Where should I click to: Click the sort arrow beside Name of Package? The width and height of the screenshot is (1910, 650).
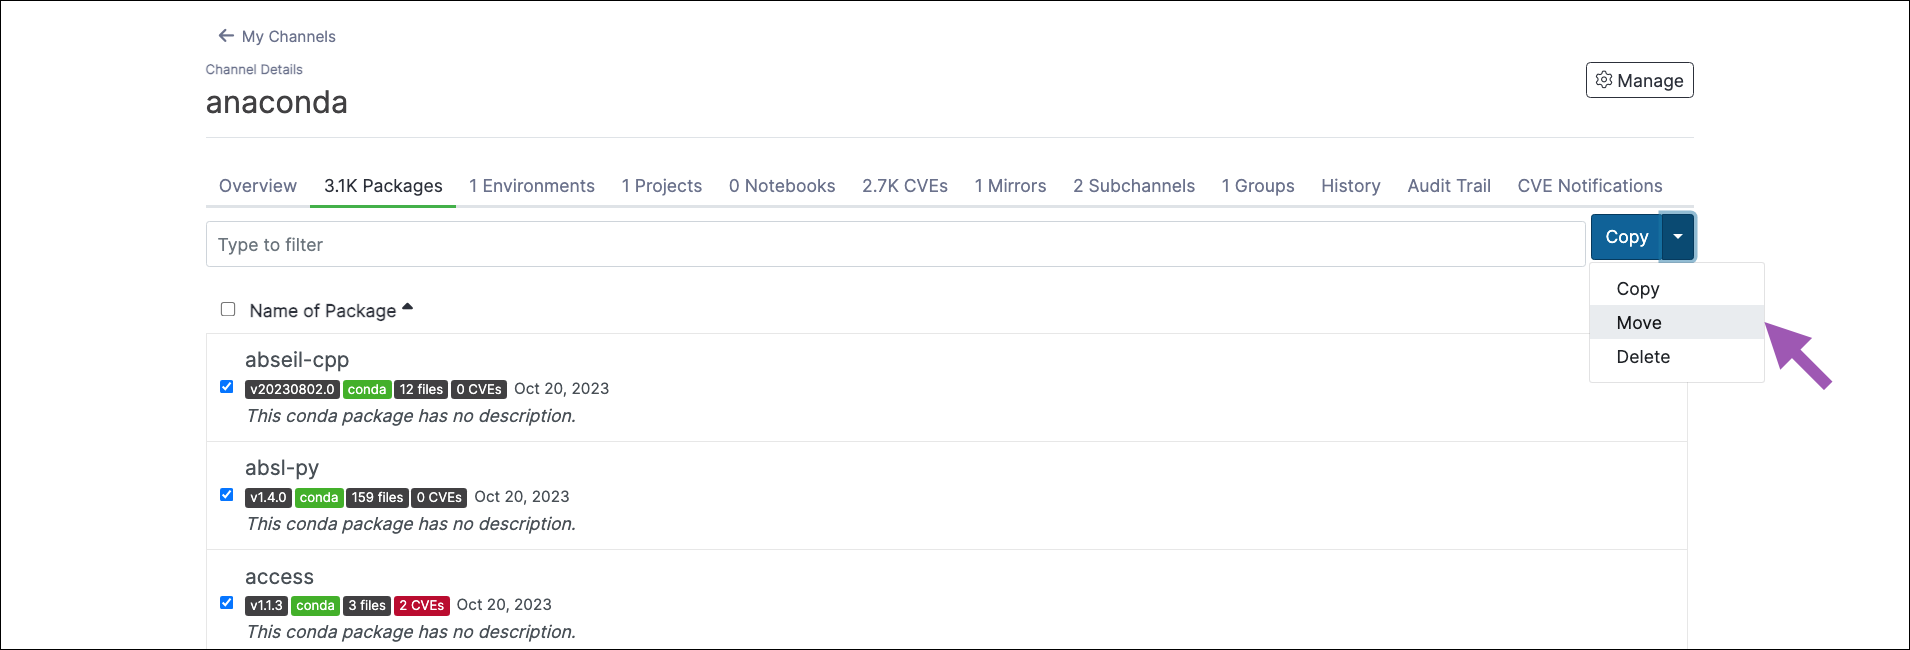(407, 308)
